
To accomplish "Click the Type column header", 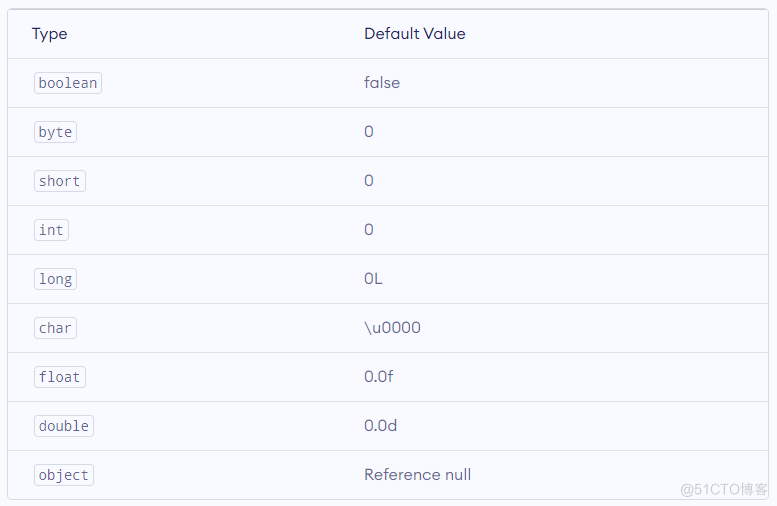I will pyautogui.click(x=50, y=34).
